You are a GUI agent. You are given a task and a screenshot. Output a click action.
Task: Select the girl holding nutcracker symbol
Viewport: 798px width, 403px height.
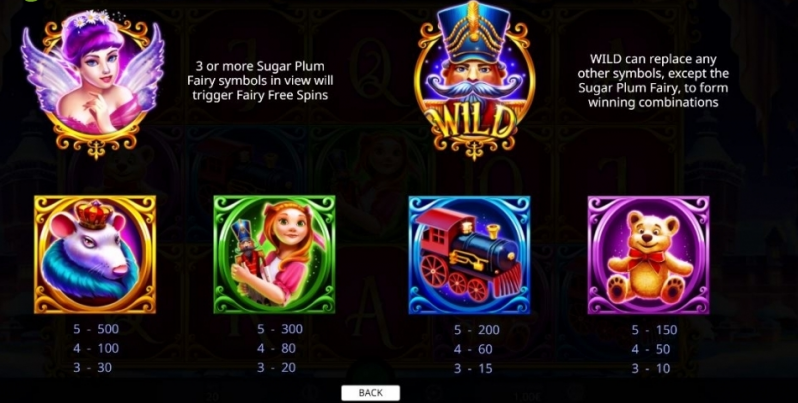pyautogui.click(x=274, y=254)
